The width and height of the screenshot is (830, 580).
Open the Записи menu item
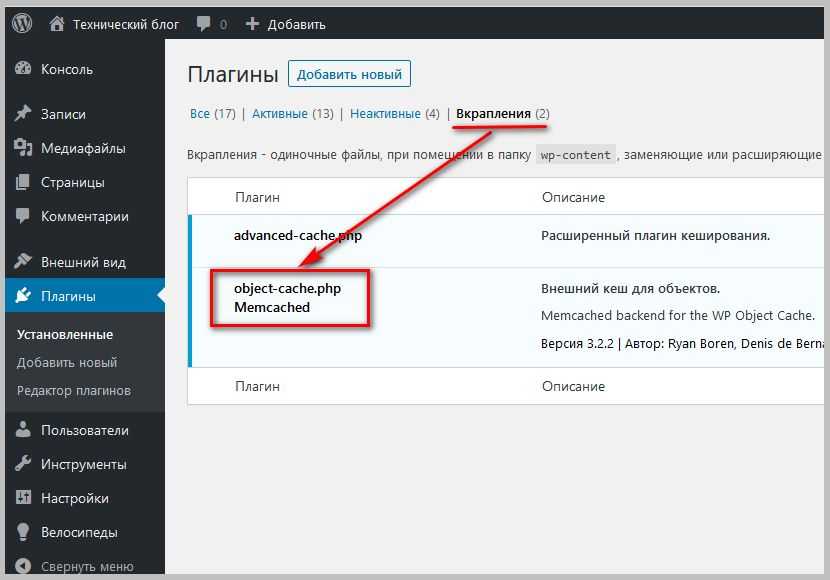(x=64, y=114)
